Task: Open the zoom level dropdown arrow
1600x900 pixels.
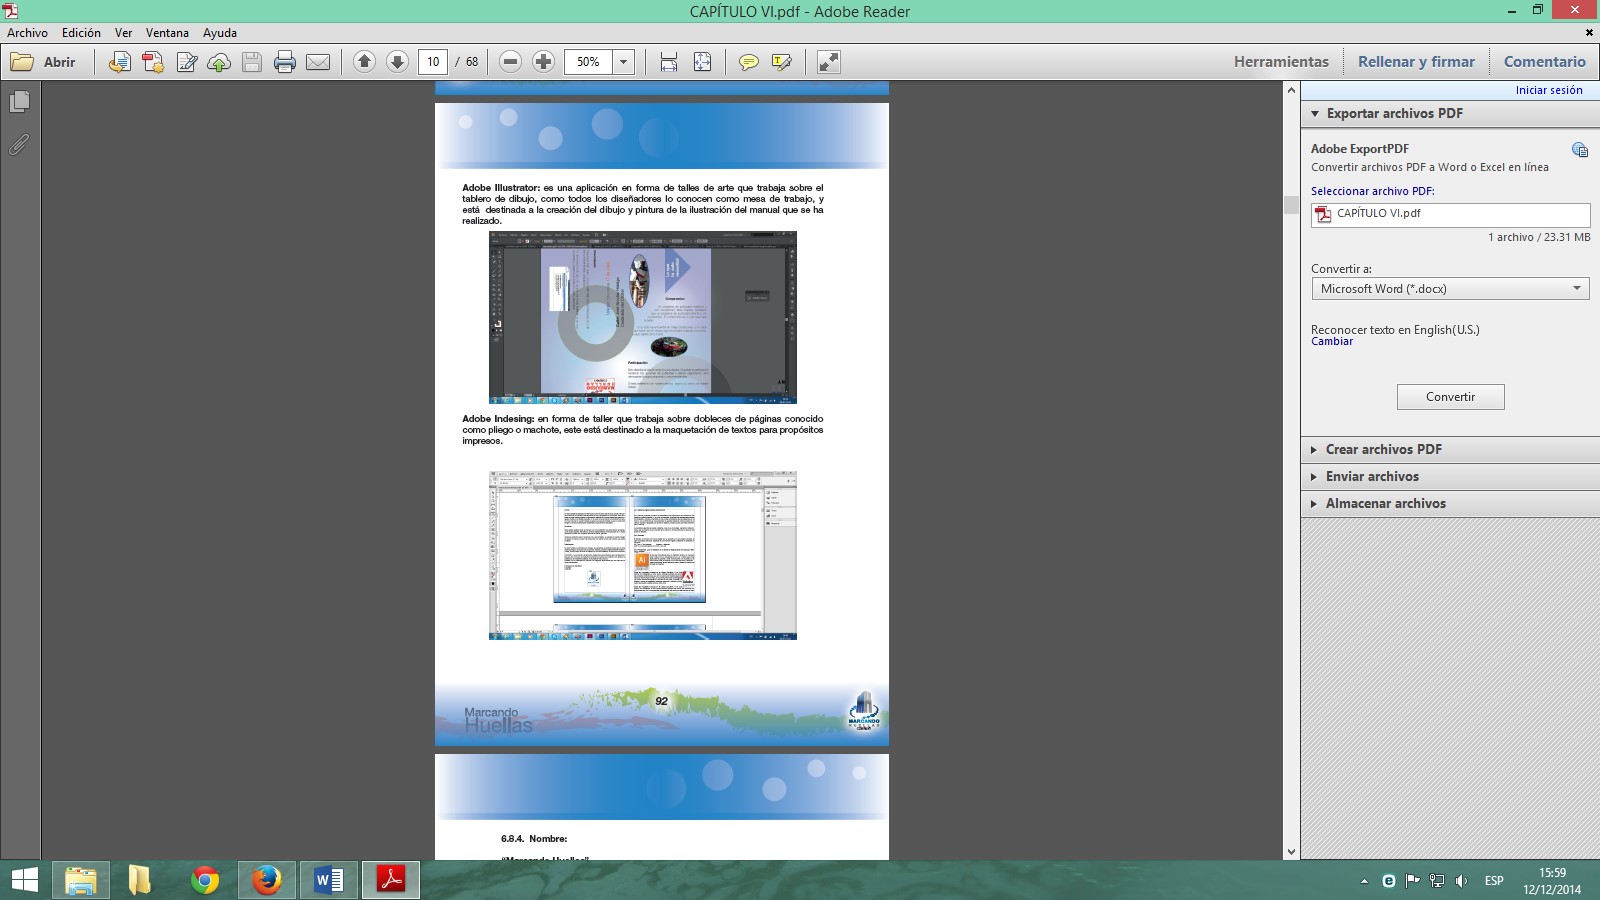Action: (623, 62)
